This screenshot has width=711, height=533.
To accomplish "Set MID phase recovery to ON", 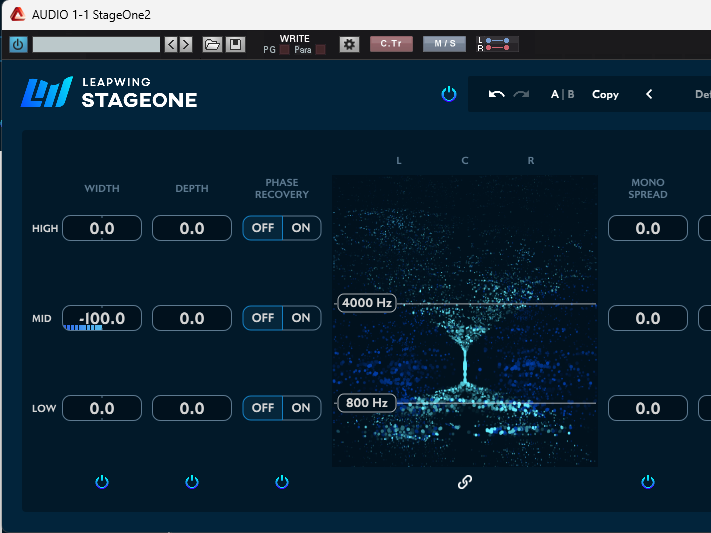I will point(302,318).
